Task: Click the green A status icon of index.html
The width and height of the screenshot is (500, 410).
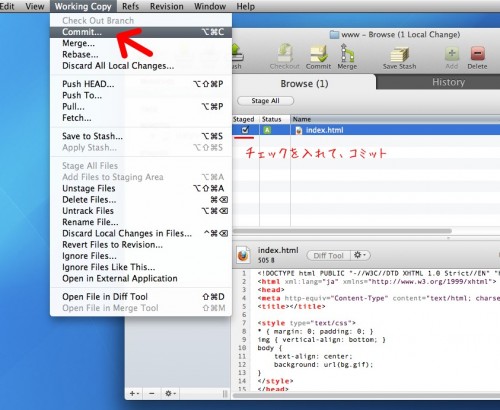Action: (267, 130)
